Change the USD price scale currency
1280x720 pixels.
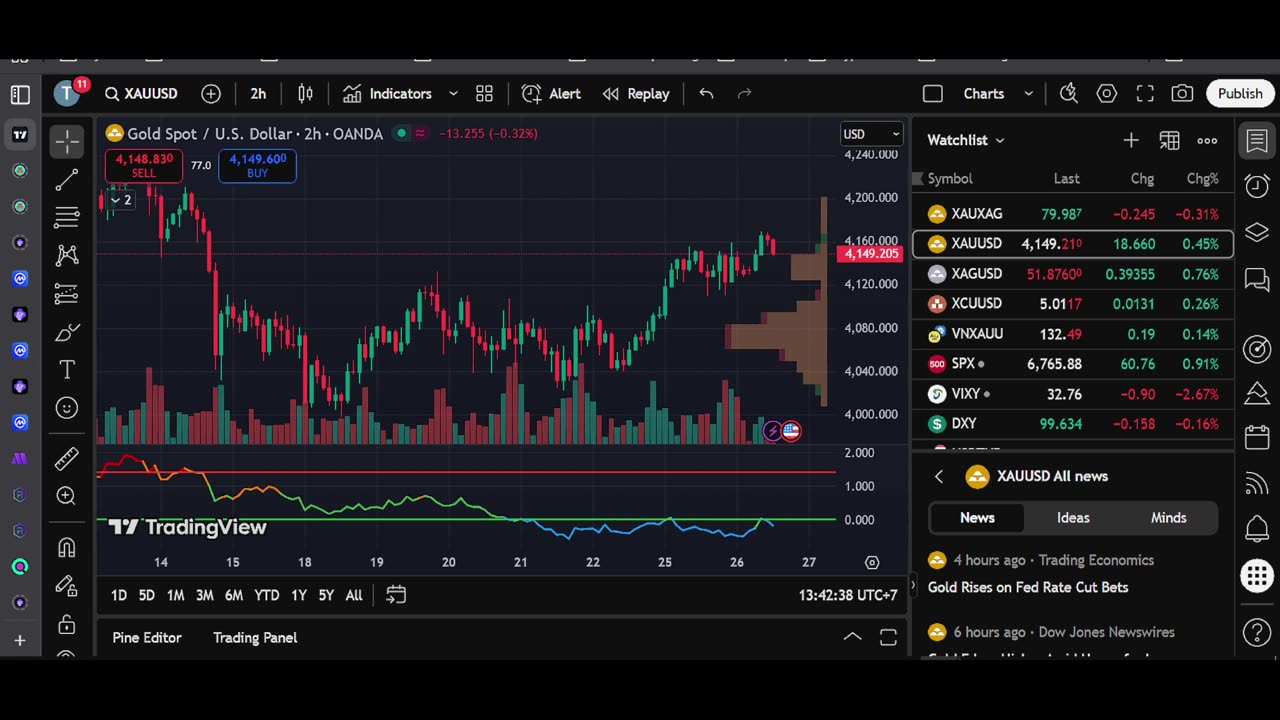pyautogui.click(x=871, y=134)
